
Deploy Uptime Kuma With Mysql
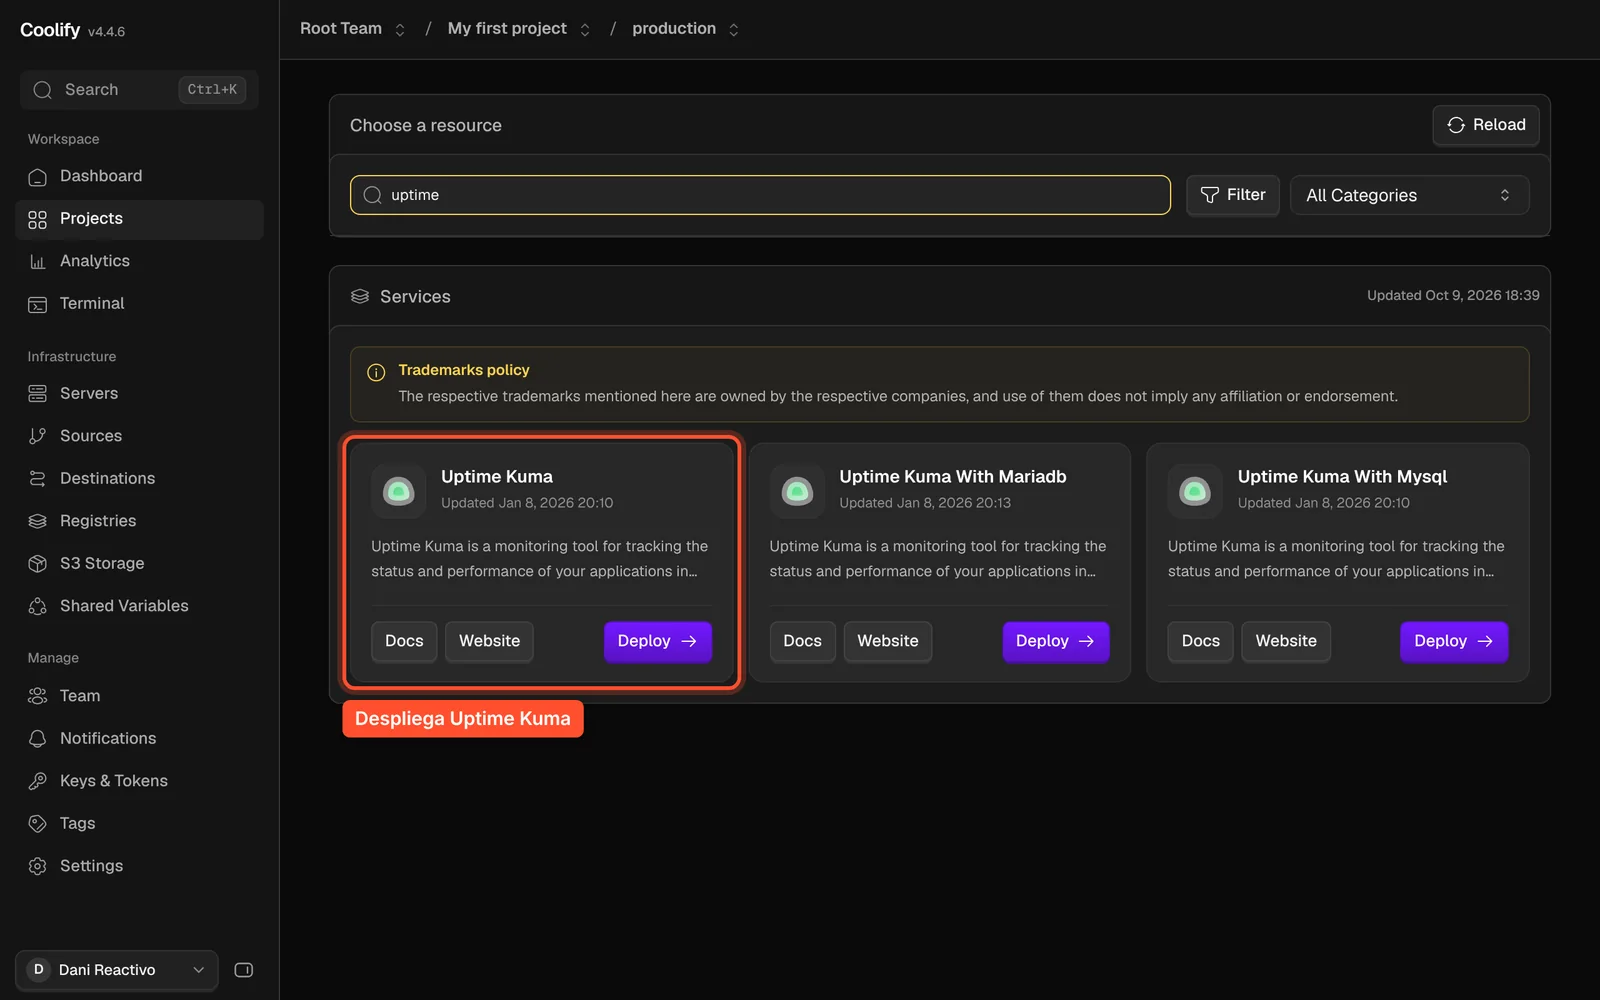1454,641
